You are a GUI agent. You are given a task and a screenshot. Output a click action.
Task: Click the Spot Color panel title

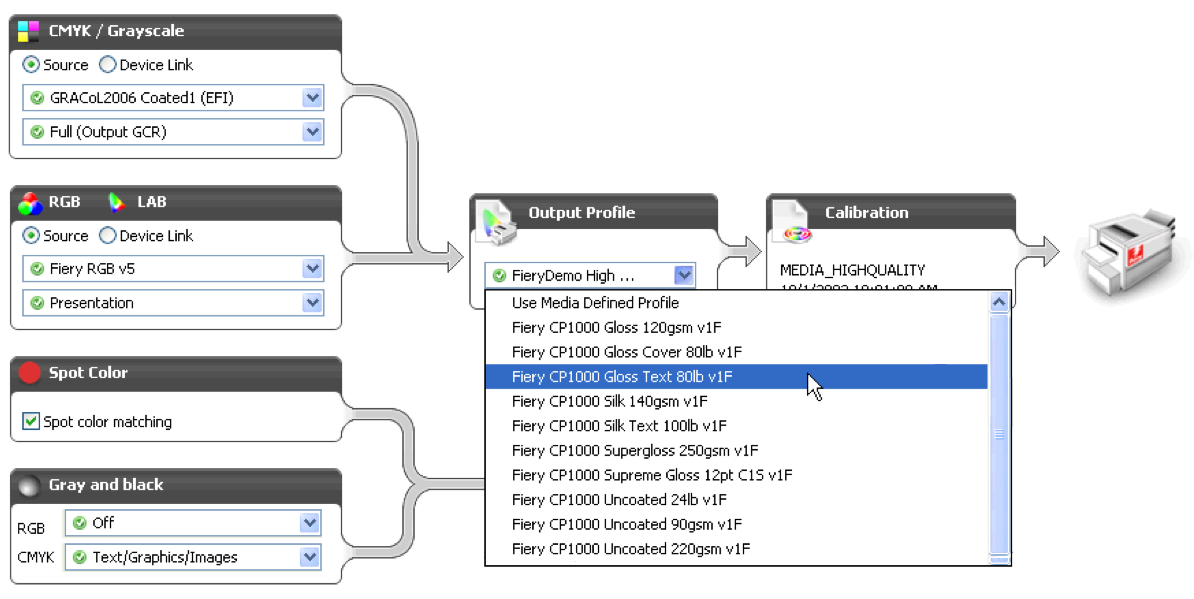click(x=88, y=373)
